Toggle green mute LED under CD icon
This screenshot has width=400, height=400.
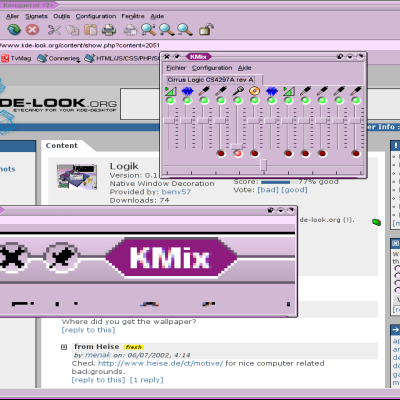click(255, 100)
